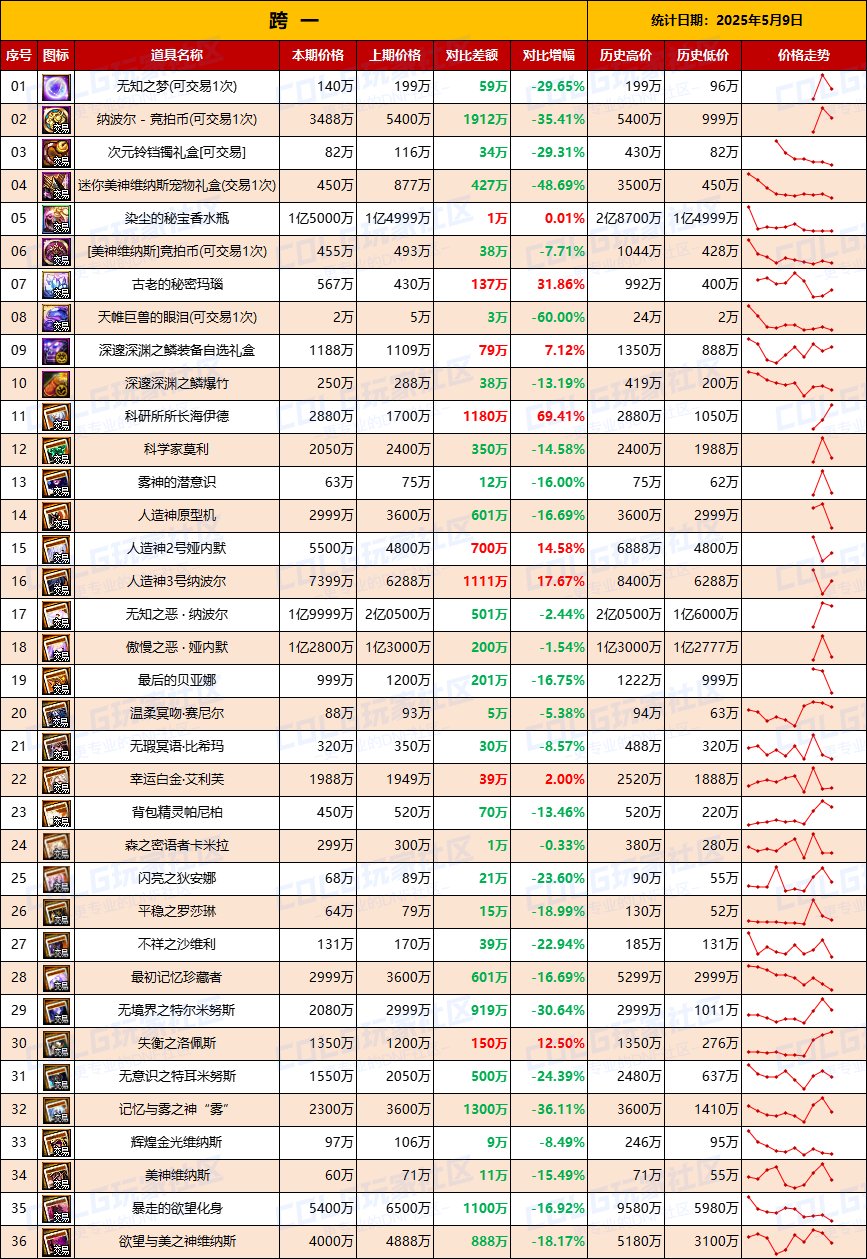Click the 历史低价 column header
Screen dimensions: 867x1259
(702, 55)
